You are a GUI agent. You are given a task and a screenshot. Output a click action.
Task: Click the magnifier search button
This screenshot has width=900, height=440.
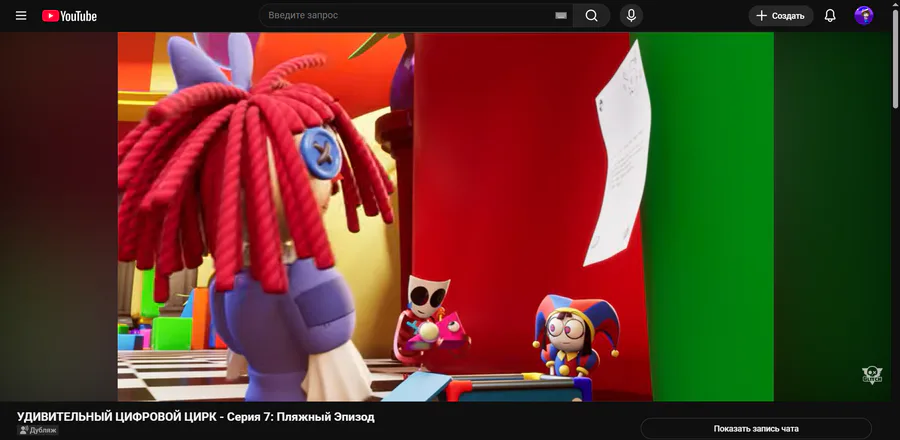[592, 15]
